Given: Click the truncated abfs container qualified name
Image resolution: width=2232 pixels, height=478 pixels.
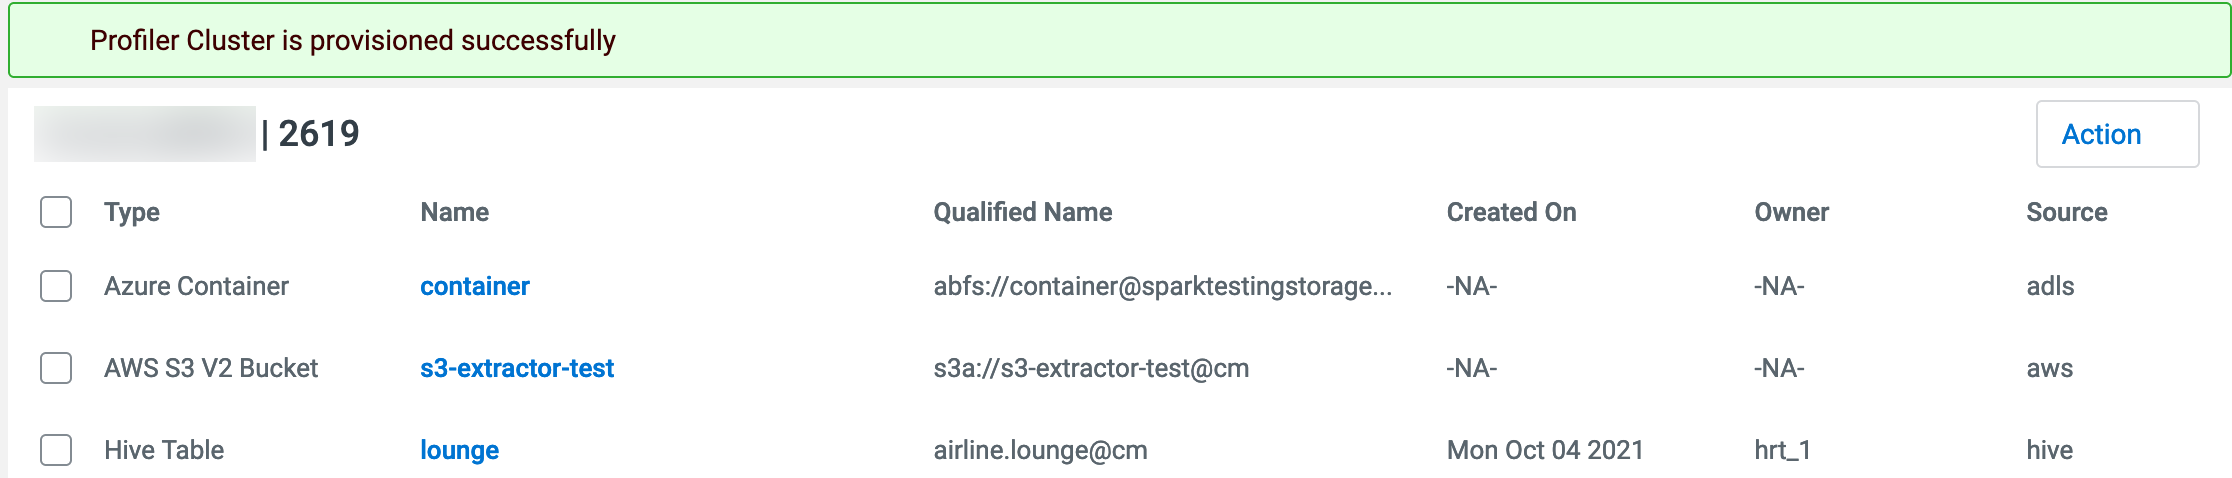Looking at the screenshot, I should (x=1162, y=286).
